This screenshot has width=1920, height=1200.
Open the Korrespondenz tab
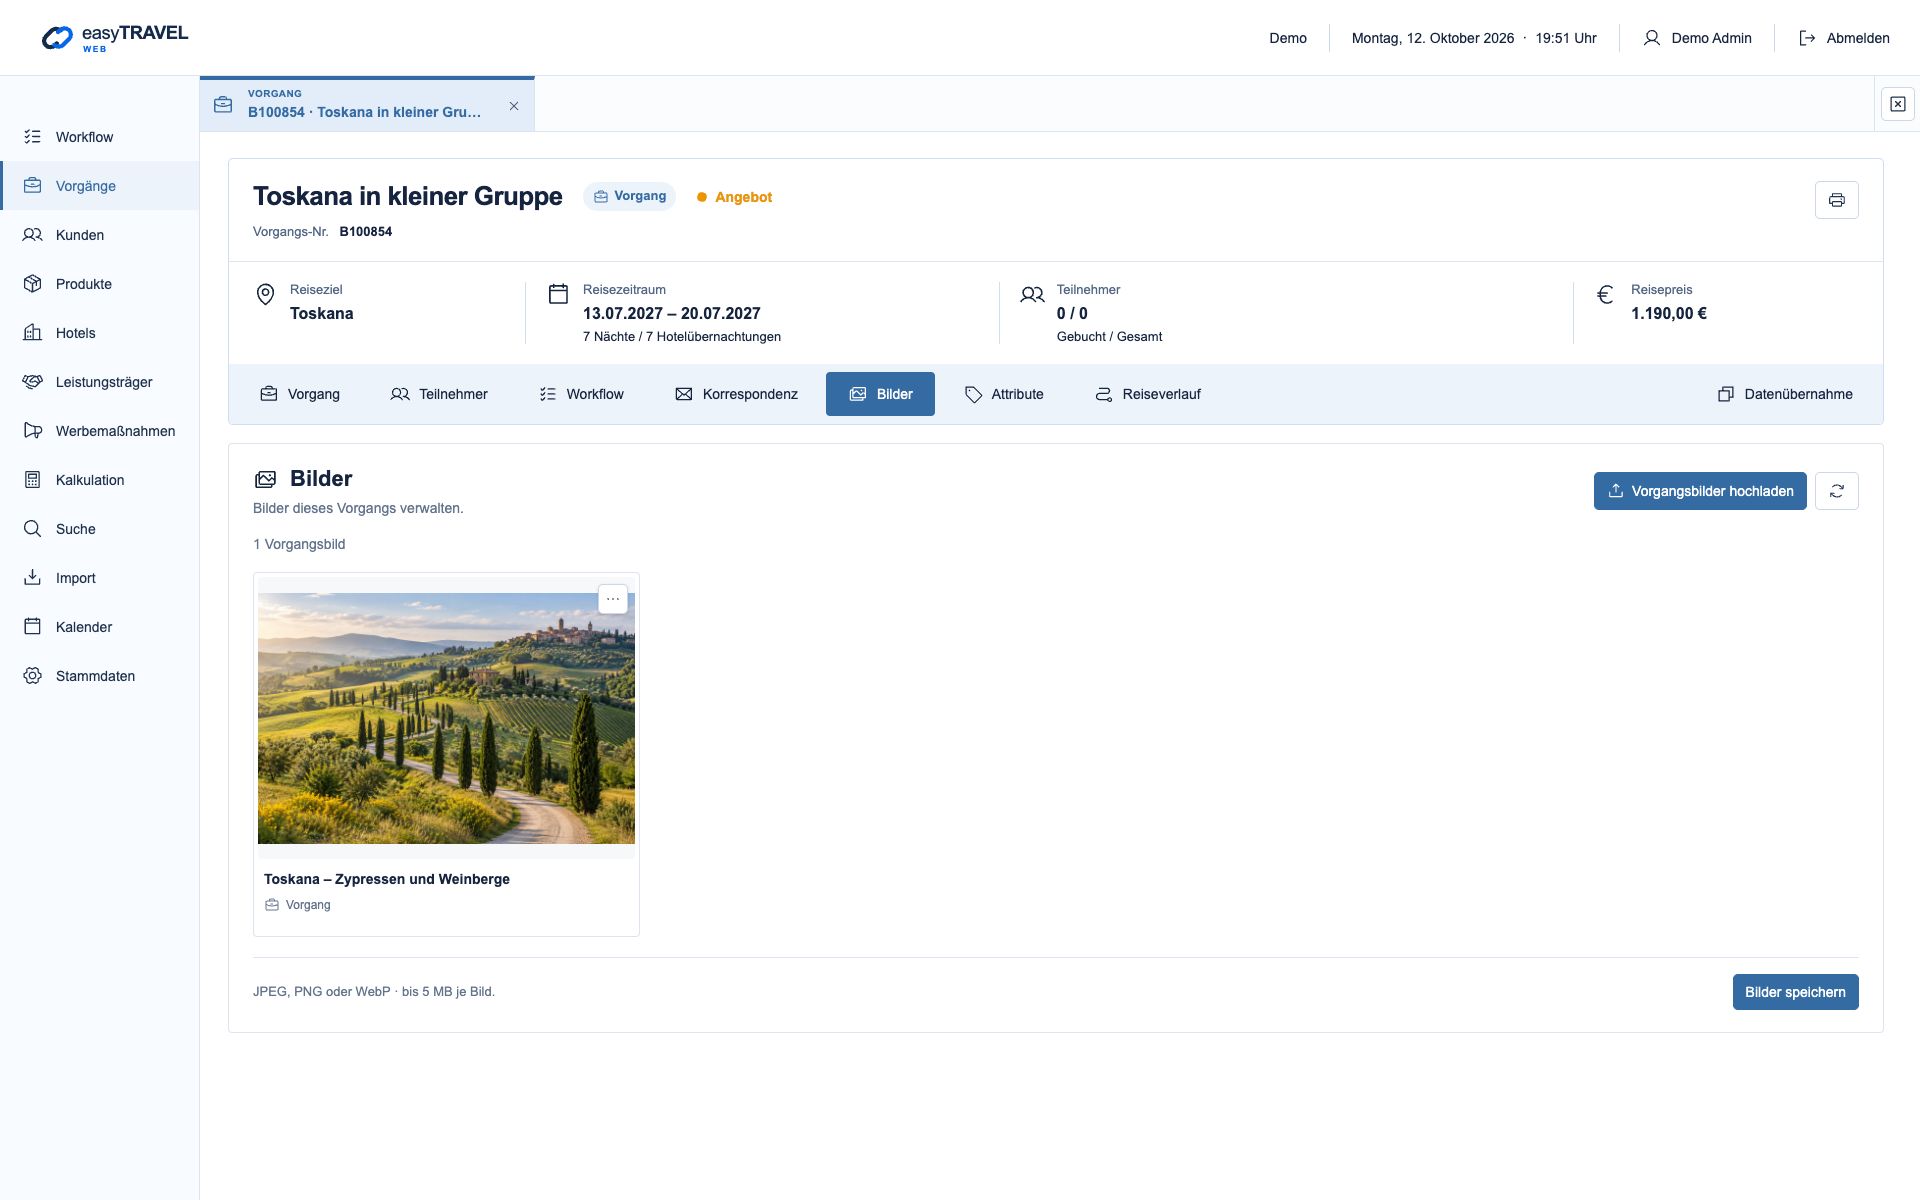(x=737, y=394)
